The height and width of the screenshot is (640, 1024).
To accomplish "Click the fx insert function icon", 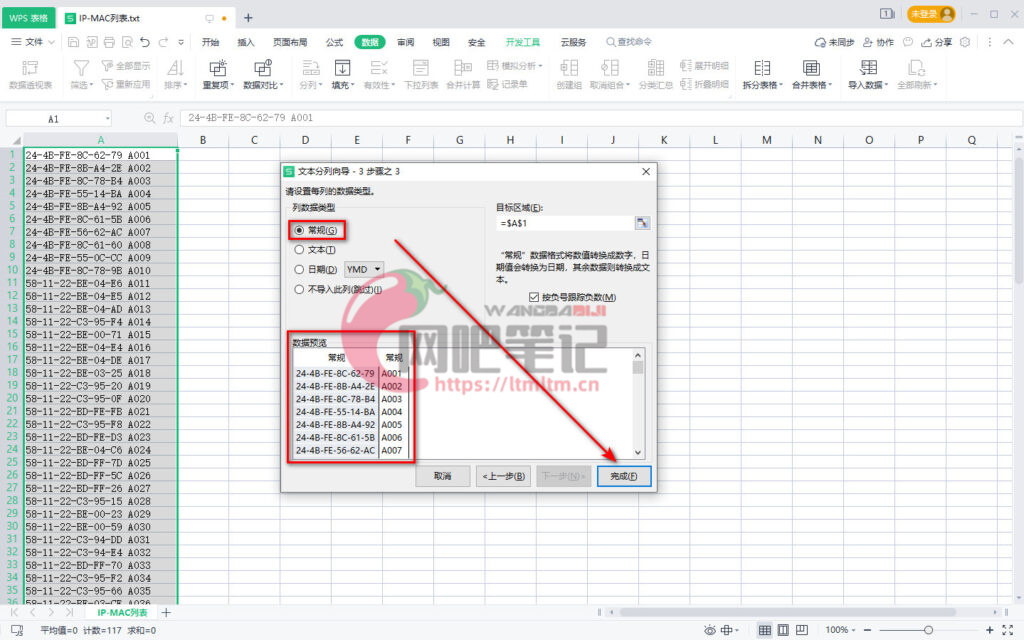I will coord(168,118).
